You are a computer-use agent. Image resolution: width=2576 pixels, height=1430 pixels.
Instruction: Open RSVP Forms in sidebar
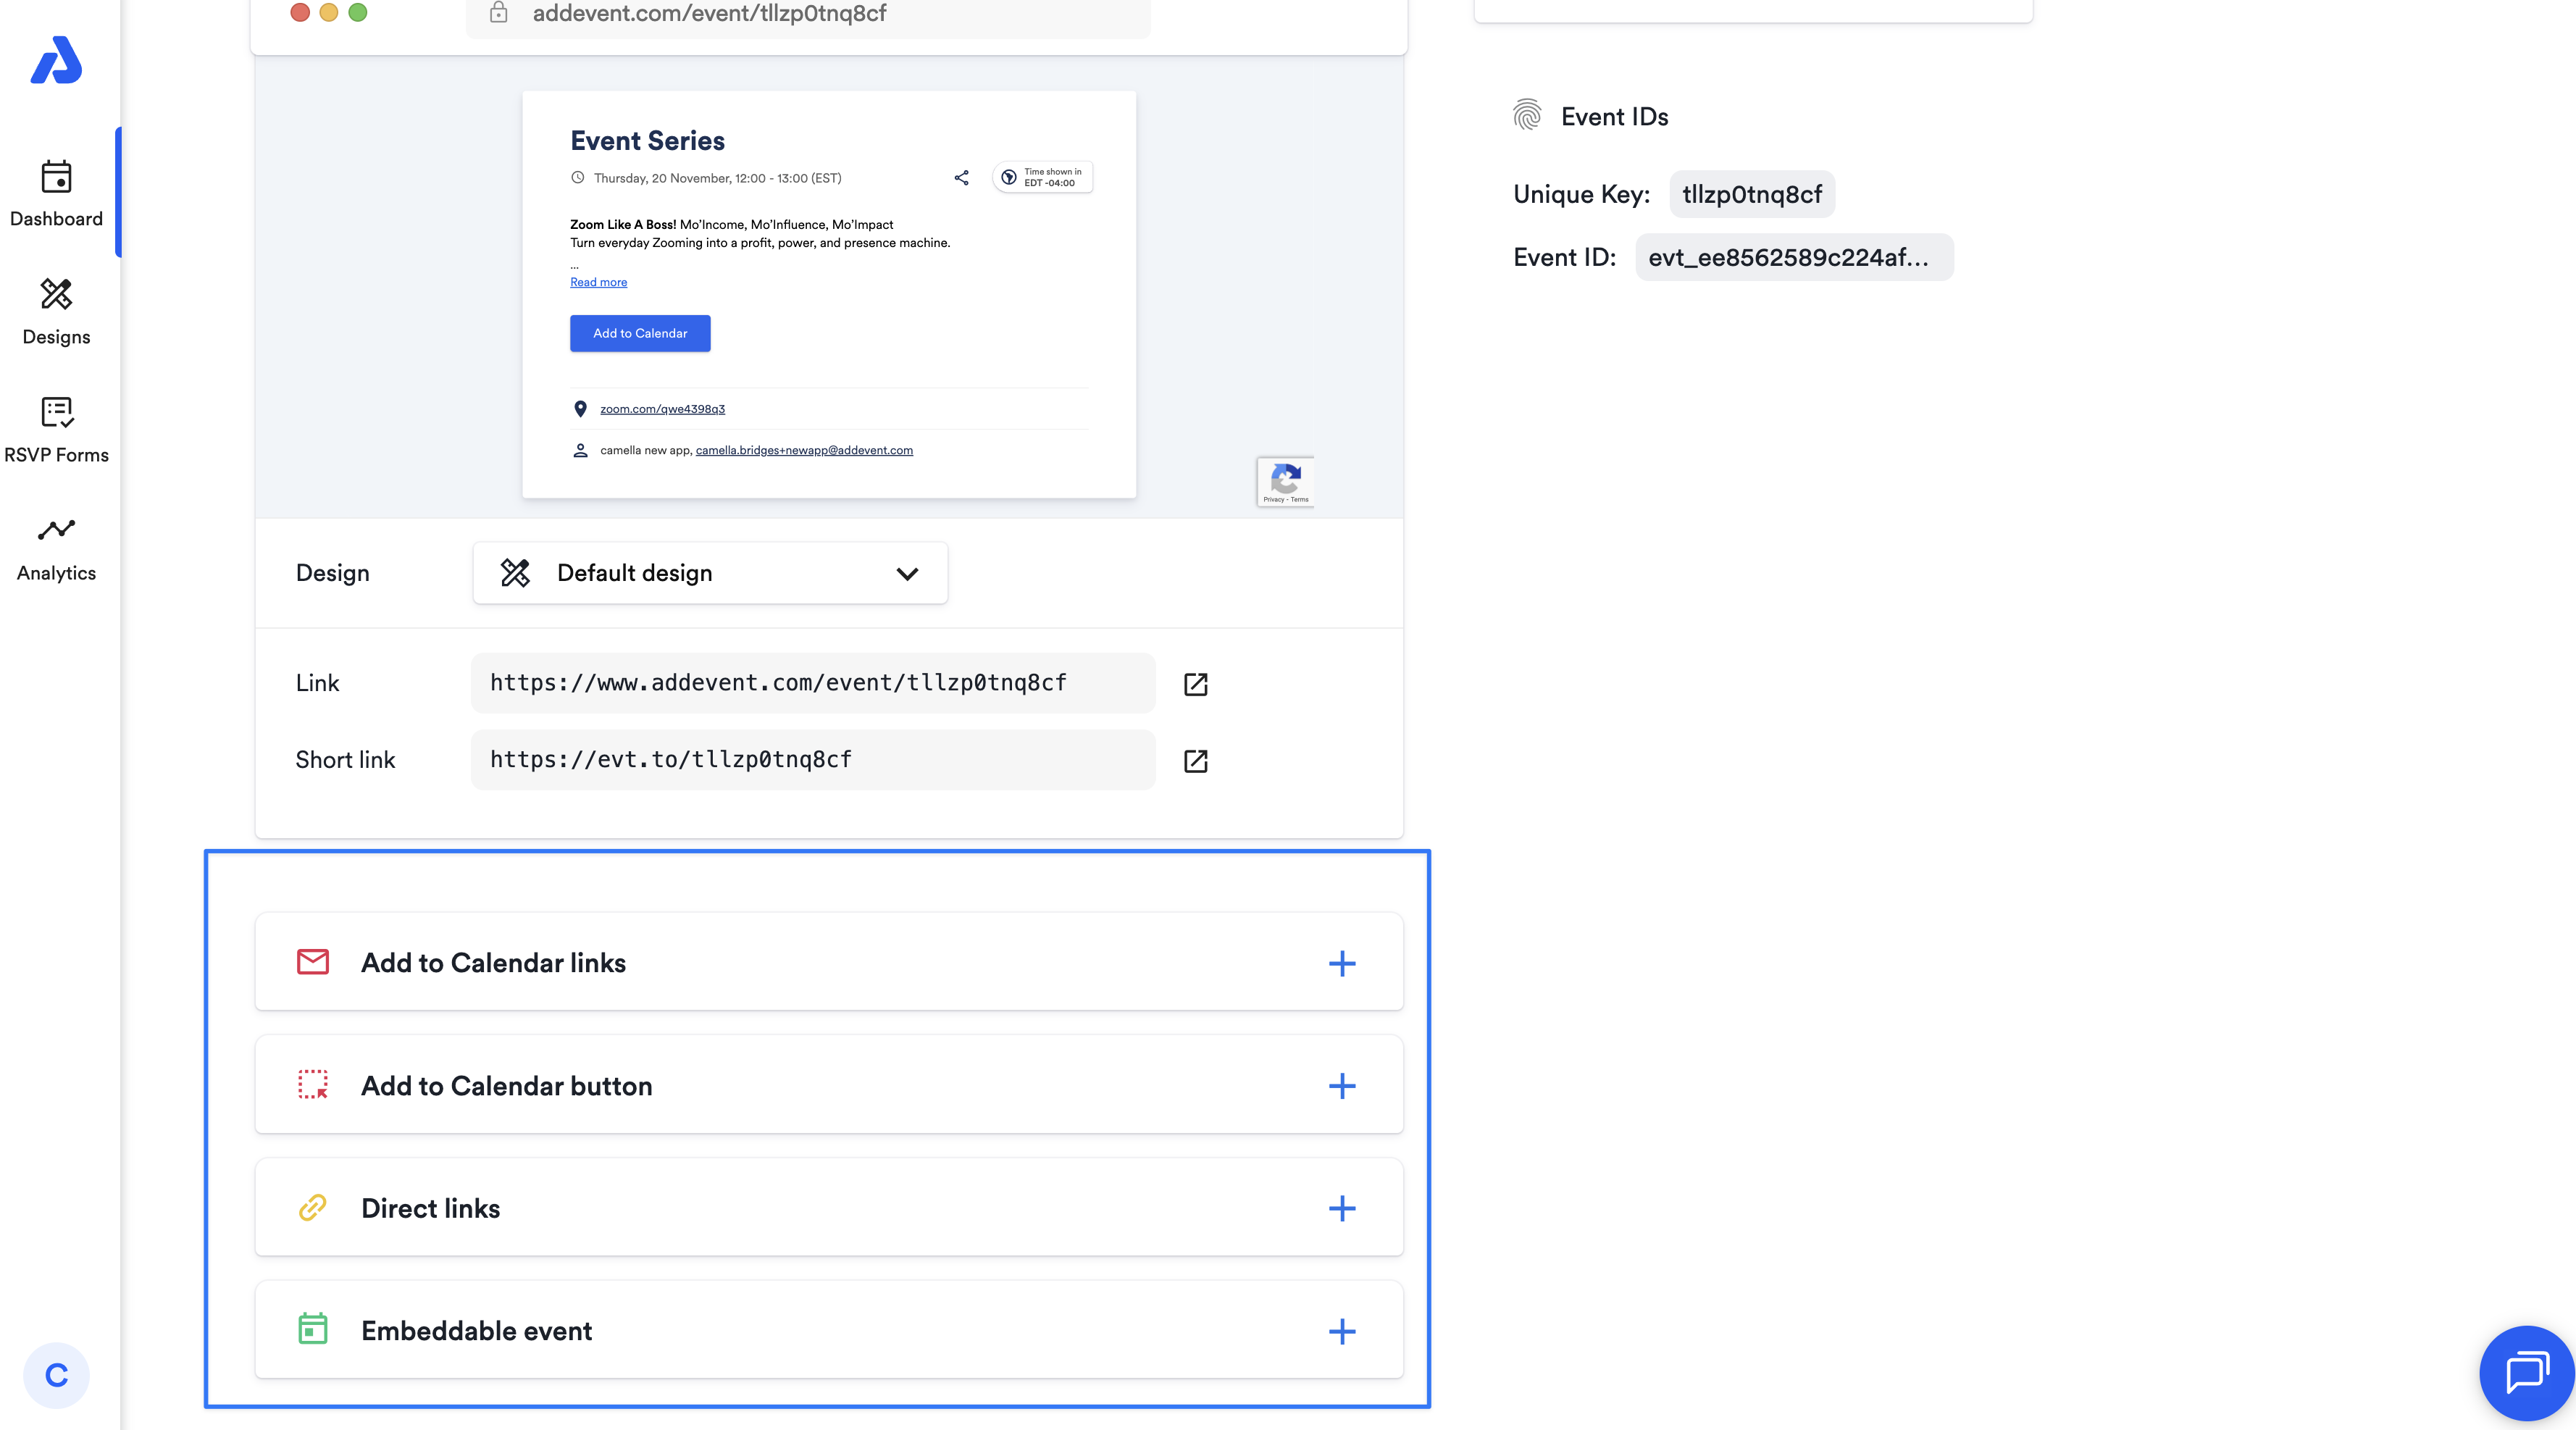point(56,429)
